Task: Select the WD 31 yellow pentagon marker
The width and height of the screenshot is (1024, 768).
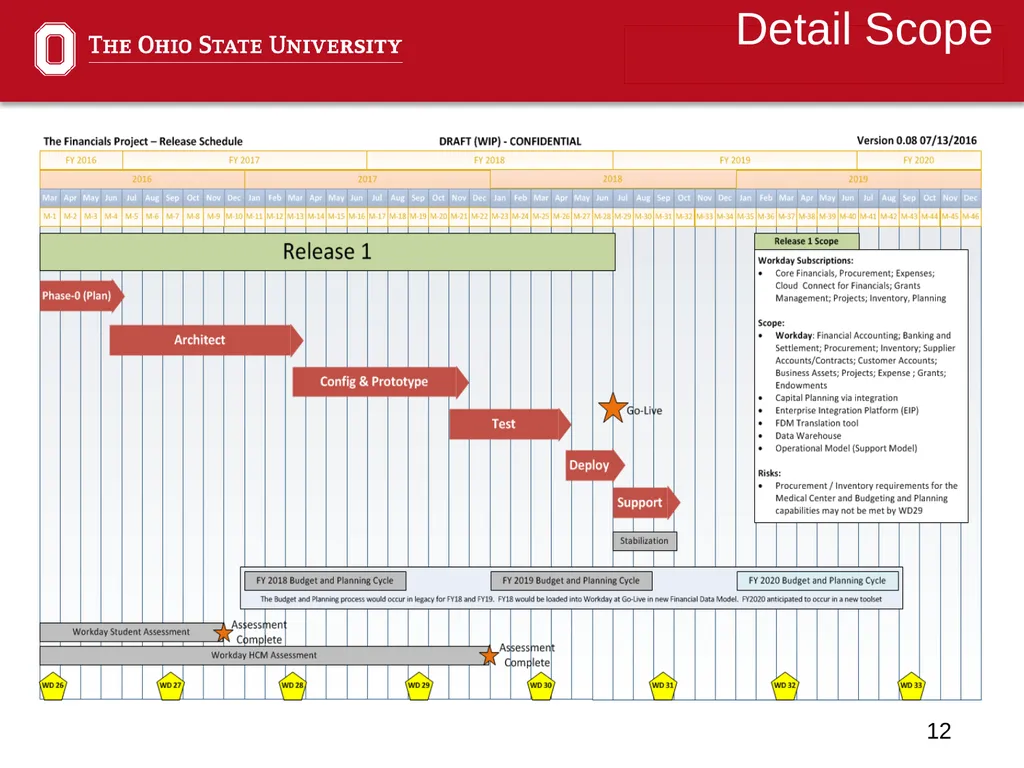Action: 662,686
